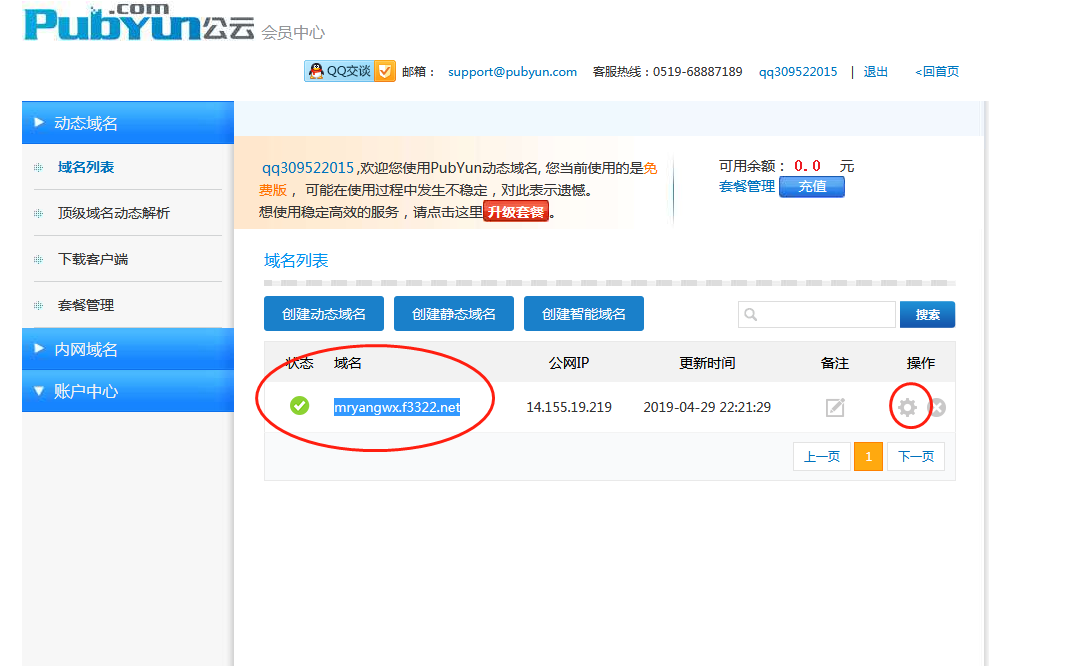Open 下载客户端 in the sidebar

93,259
